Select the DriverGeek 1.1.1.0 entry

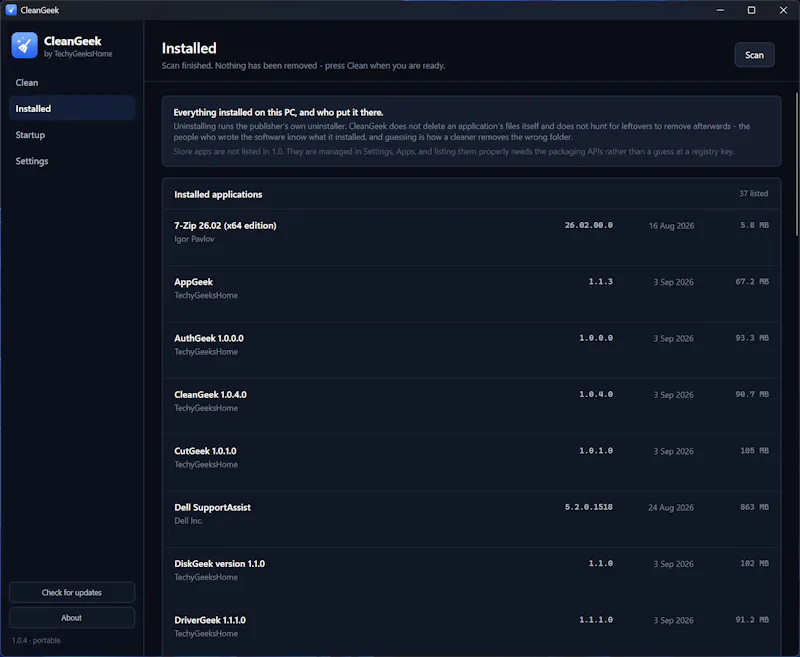click(x=471, y=630)
